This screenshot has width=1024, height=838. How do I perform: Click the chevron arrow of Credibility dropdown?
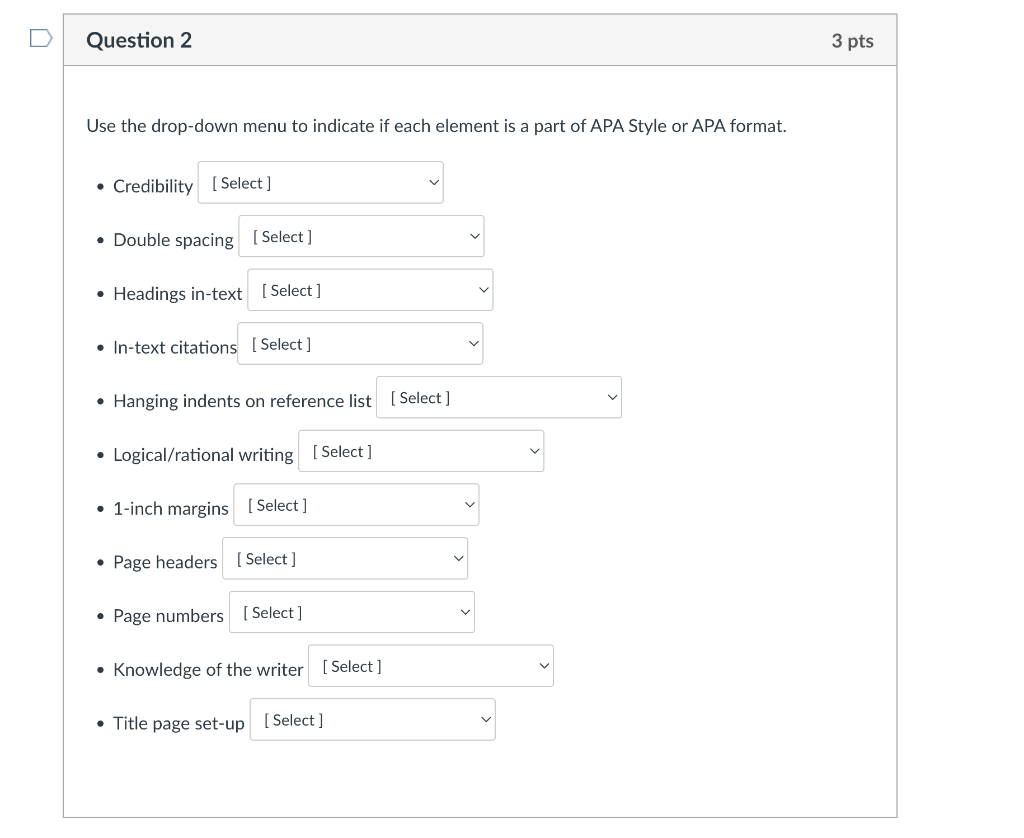tap(434, 183)
